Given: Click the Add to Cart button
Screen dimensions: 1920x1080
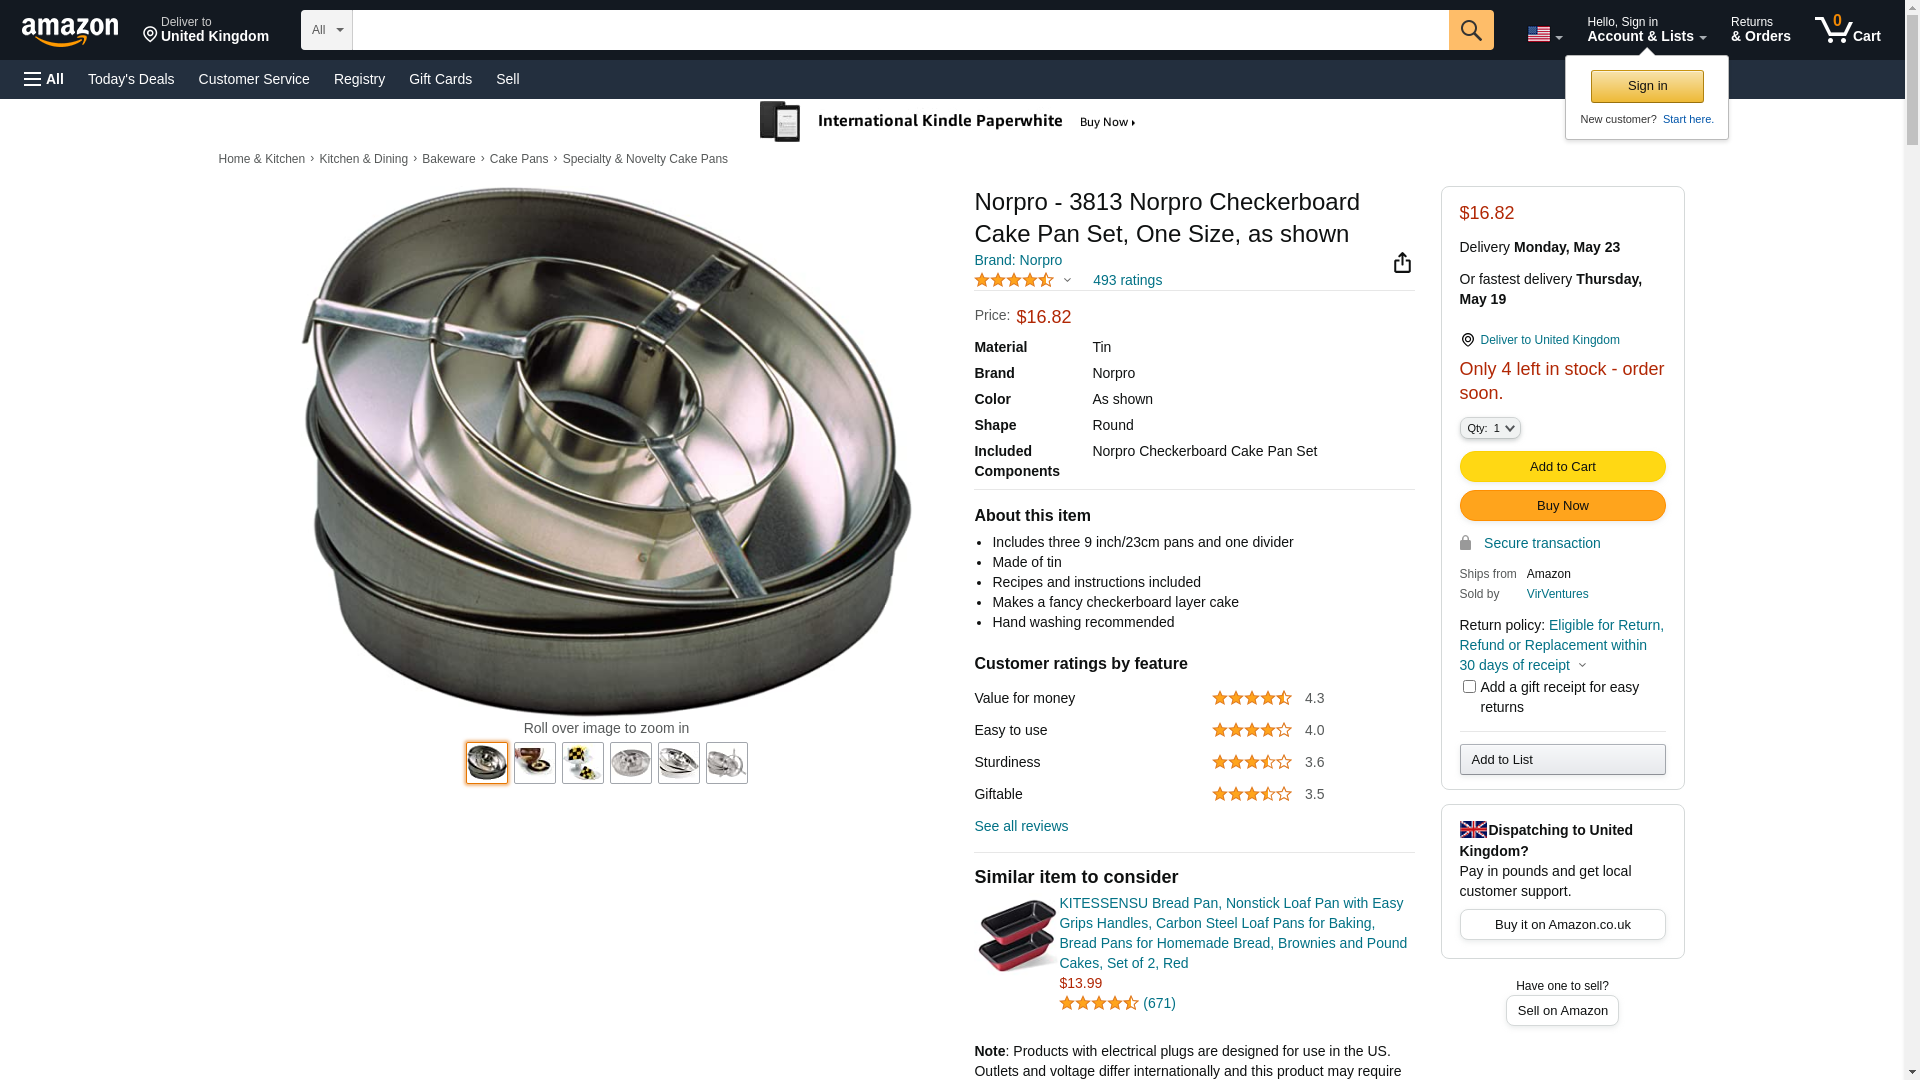Looking at the screenshot, I should (1562, 467).
